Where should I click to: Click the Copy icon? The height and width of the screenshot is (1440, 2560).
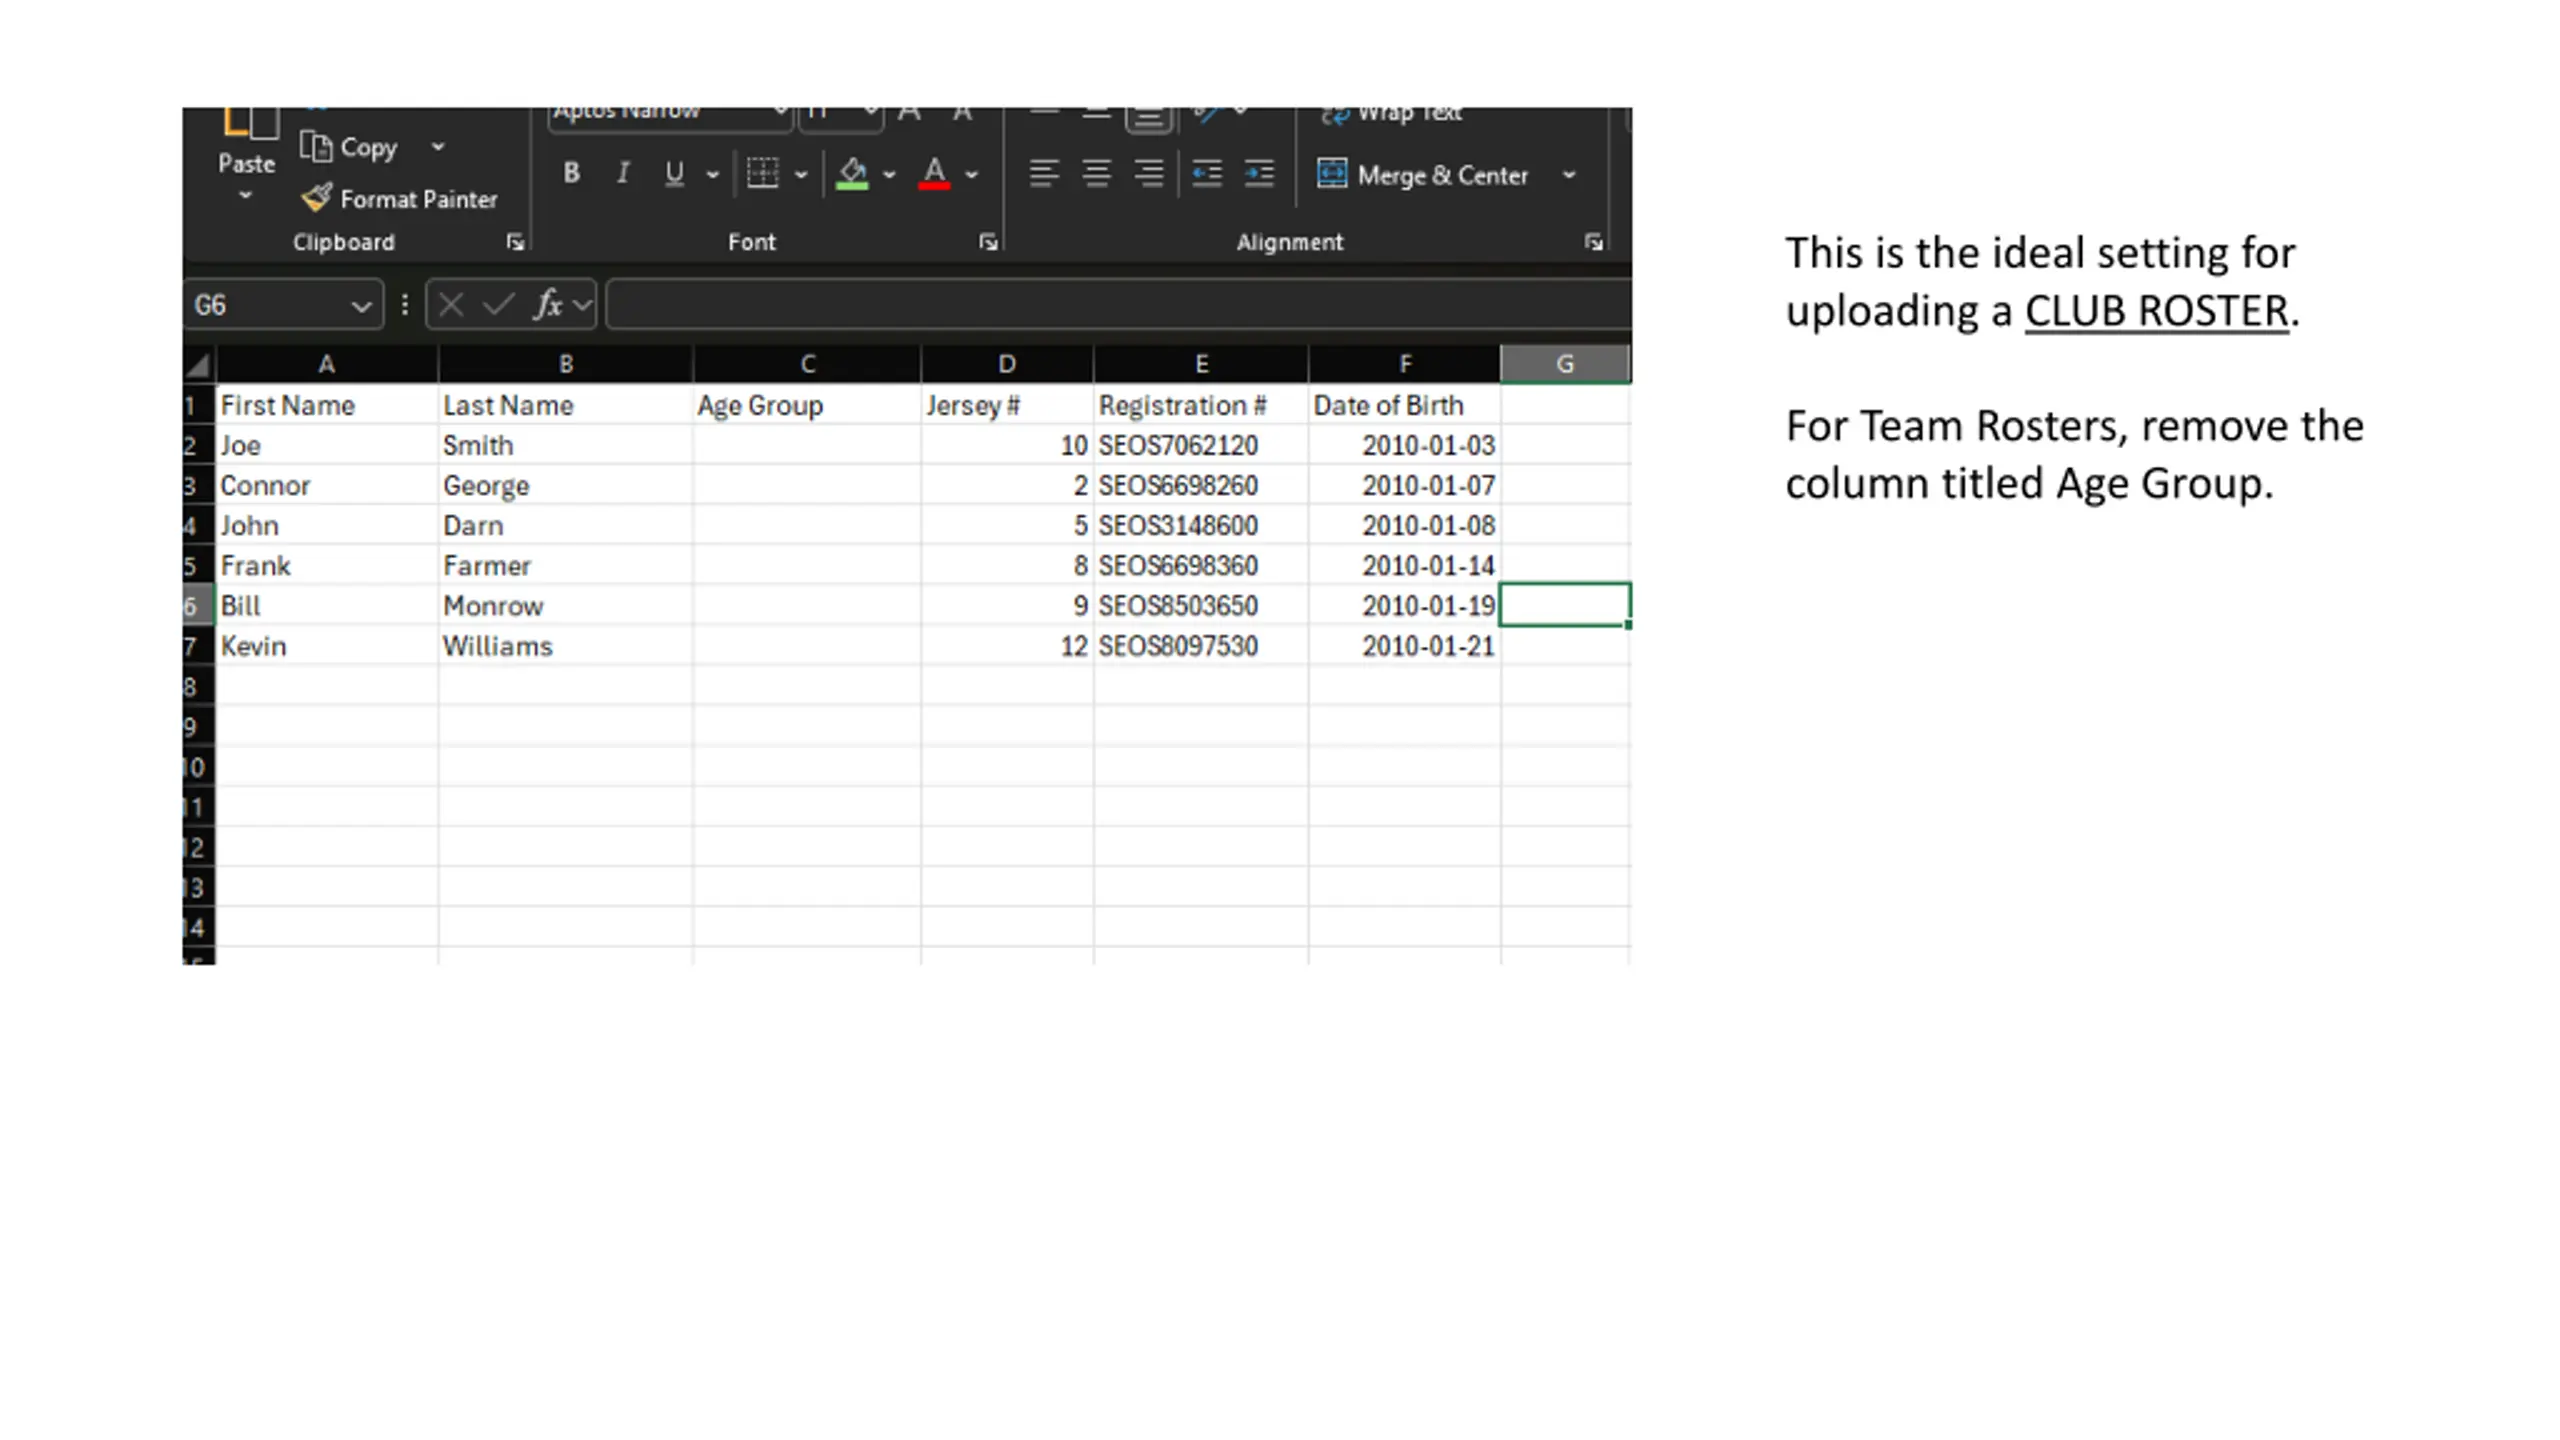(x=316, y=147)
